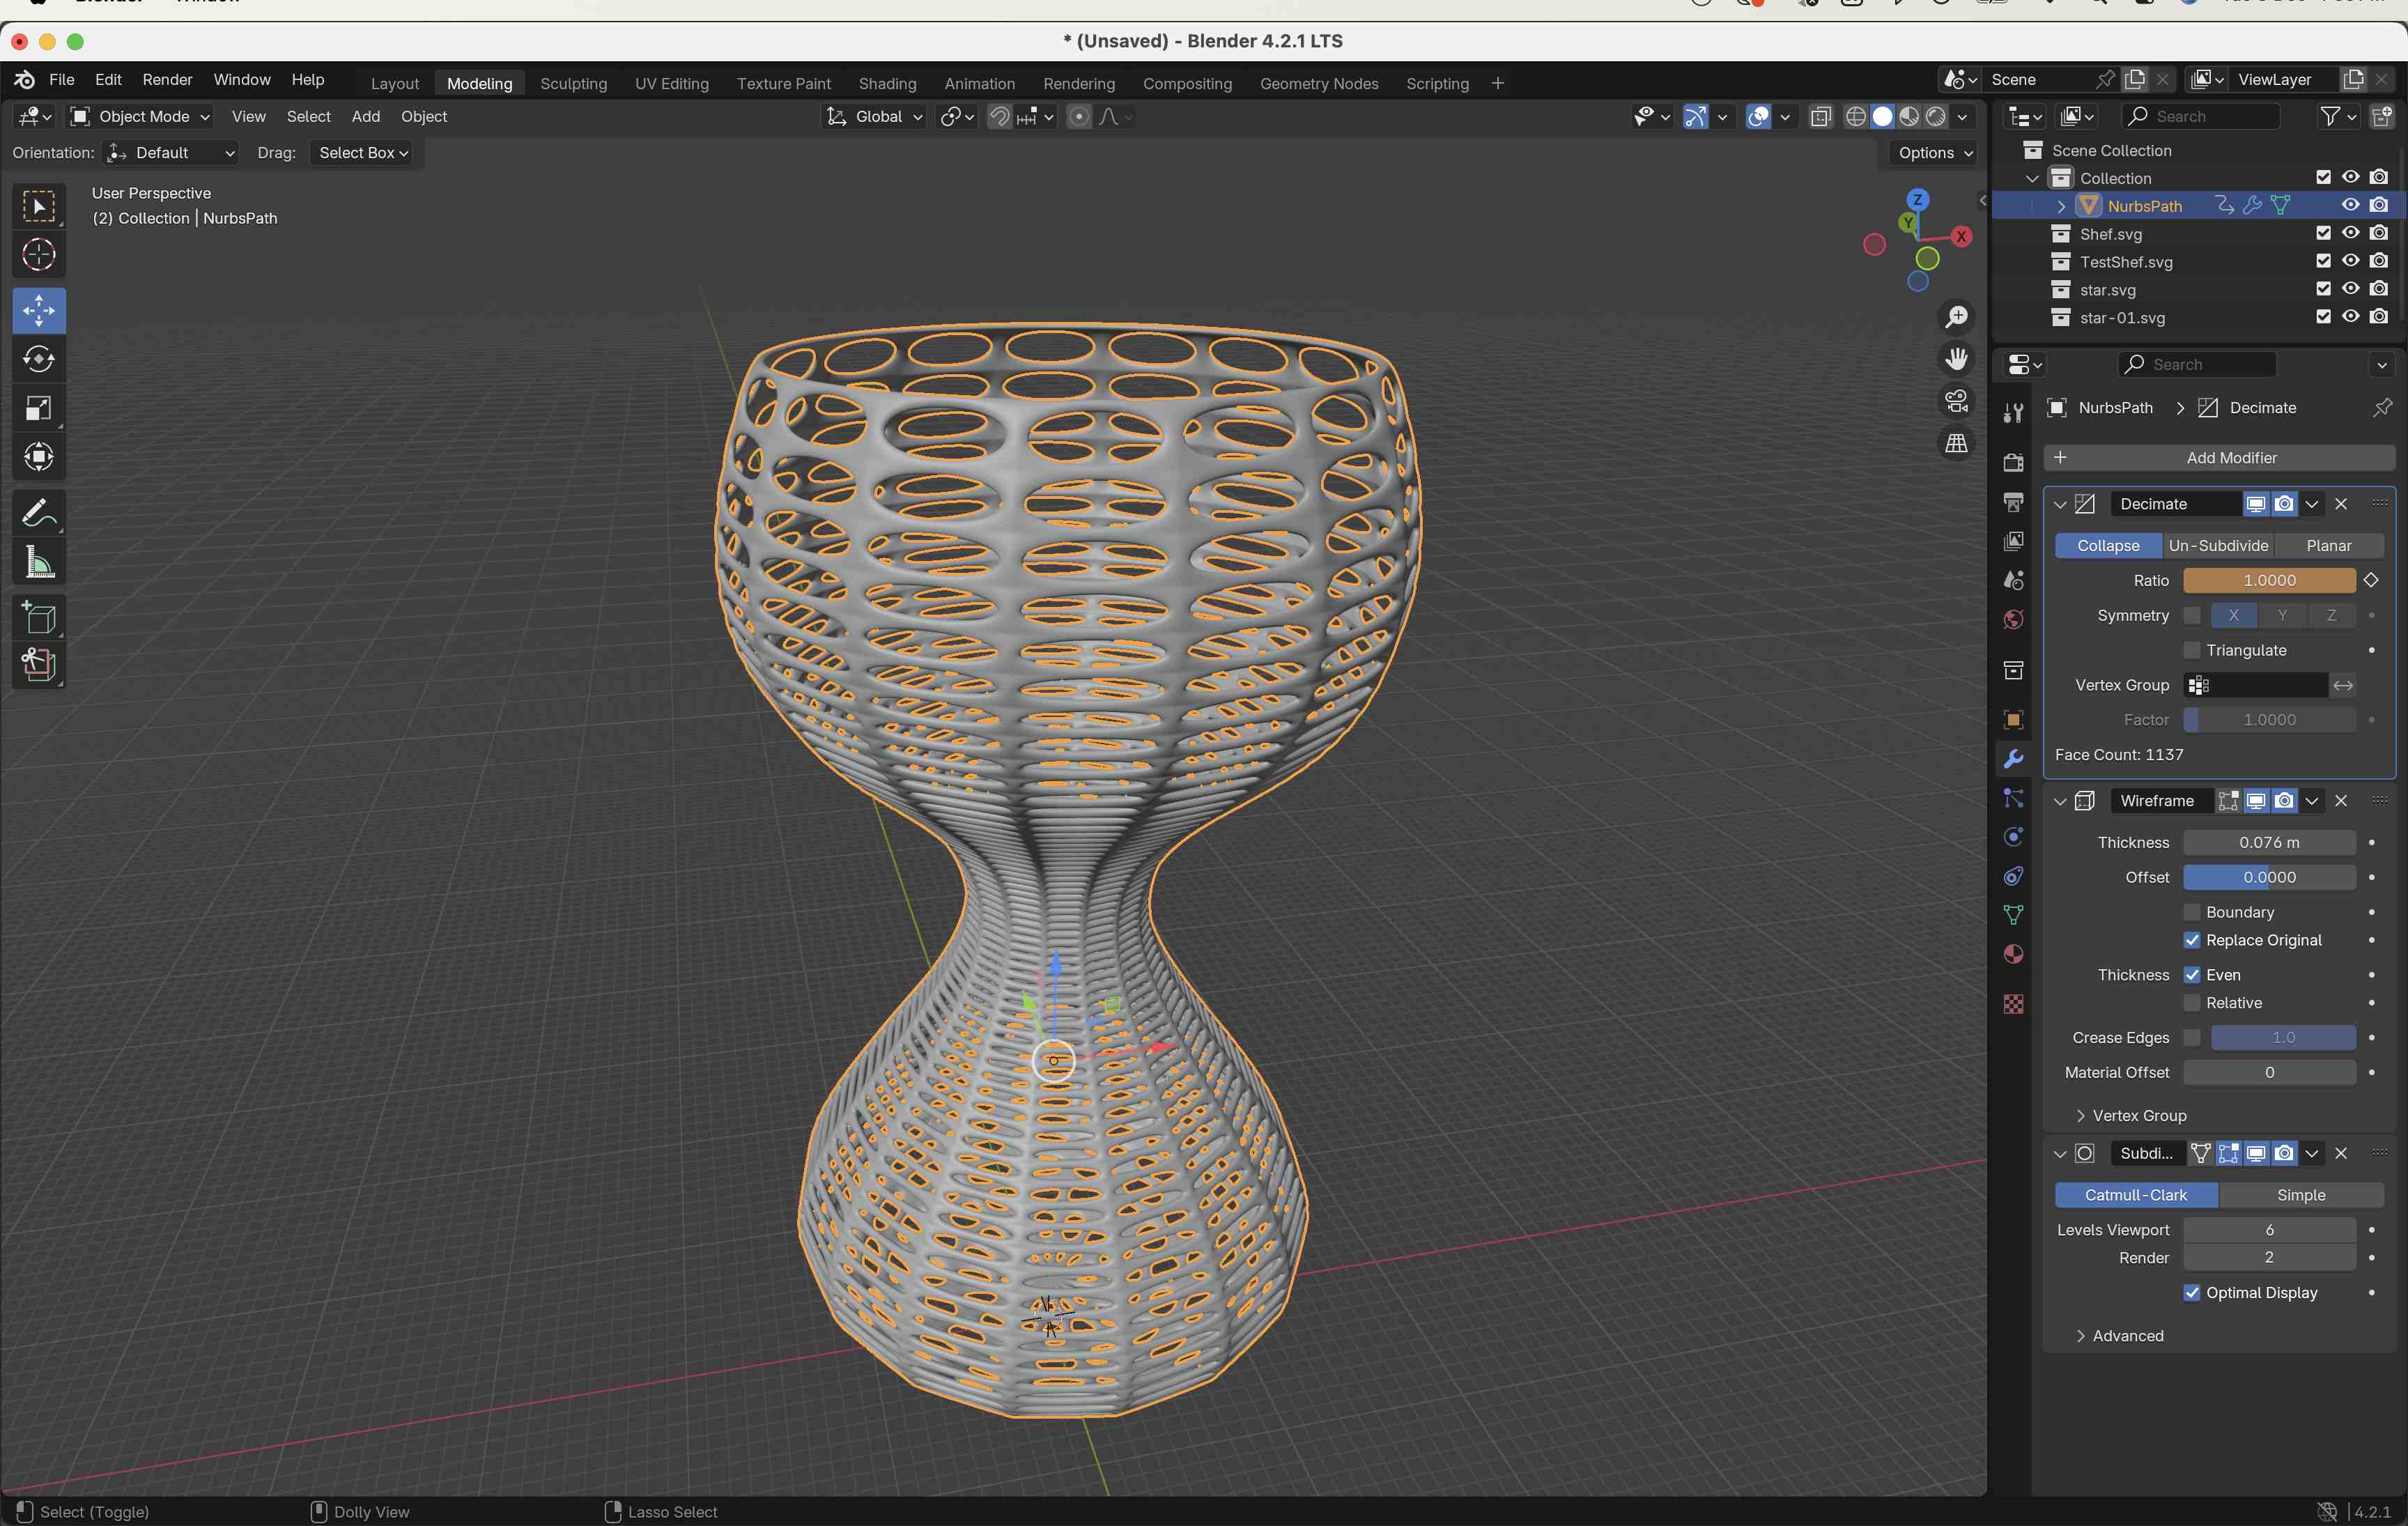Enable the Boundary checkbox
Image resolution: width=2408 pixels, height=1526 pixels.
(x=2192, y=912)
